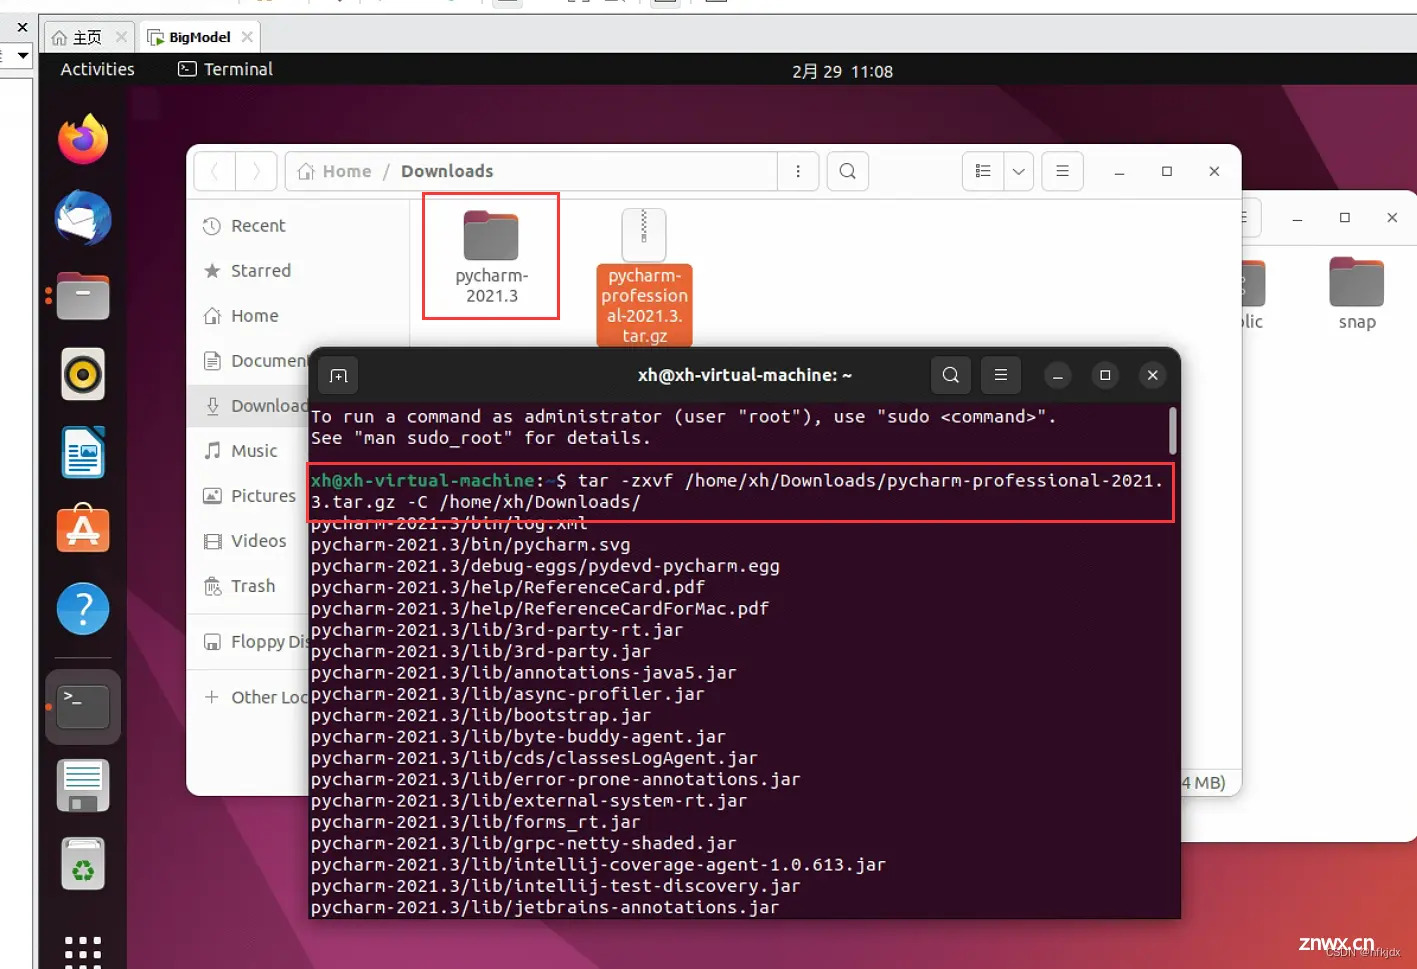Image resolution: width=1417 pixels, height=969 pixels.
Task: Maximize the Files Downloads window
Action: (x=1166, y=171)
